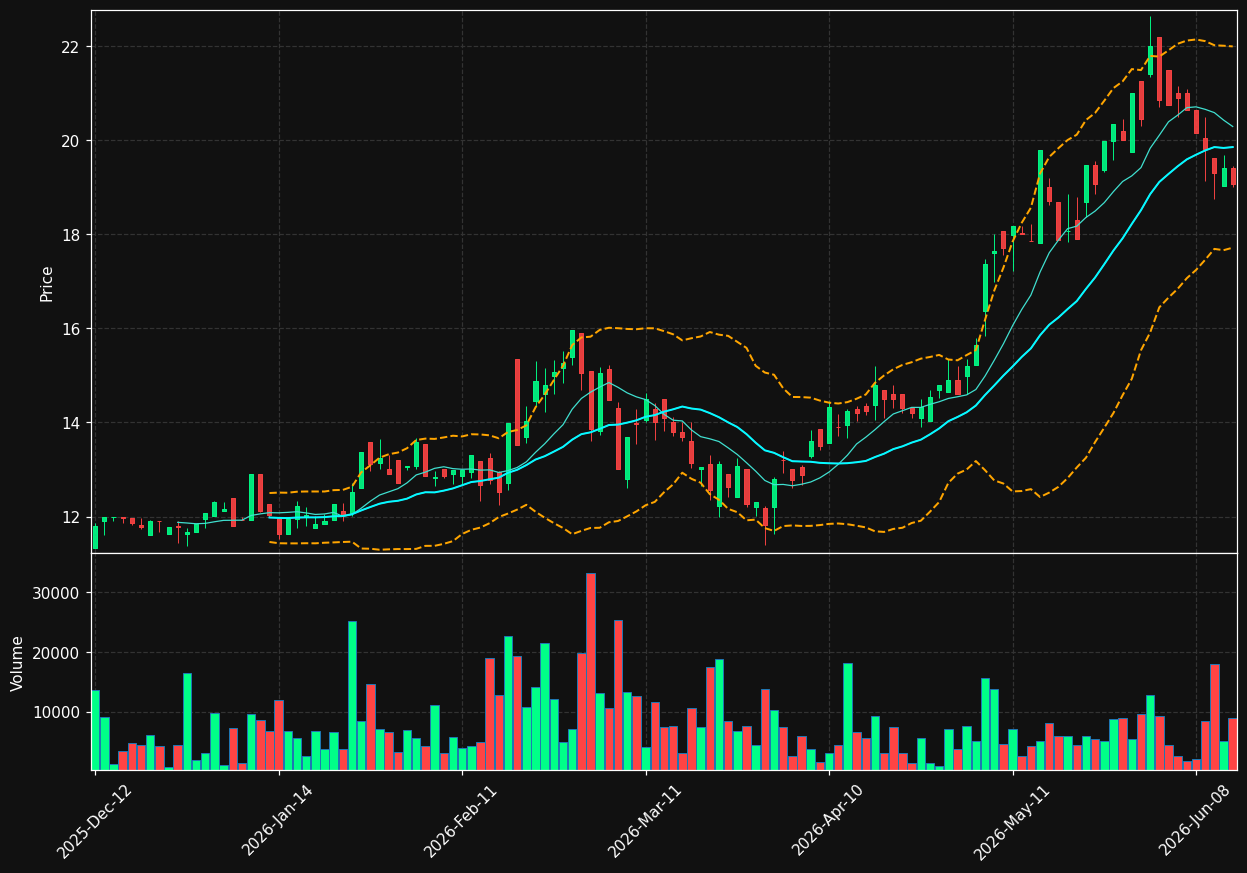The height and width of the screenshot is (873, 1247).
Task: Click the Volume axis title
Action: tap(18, 663)
